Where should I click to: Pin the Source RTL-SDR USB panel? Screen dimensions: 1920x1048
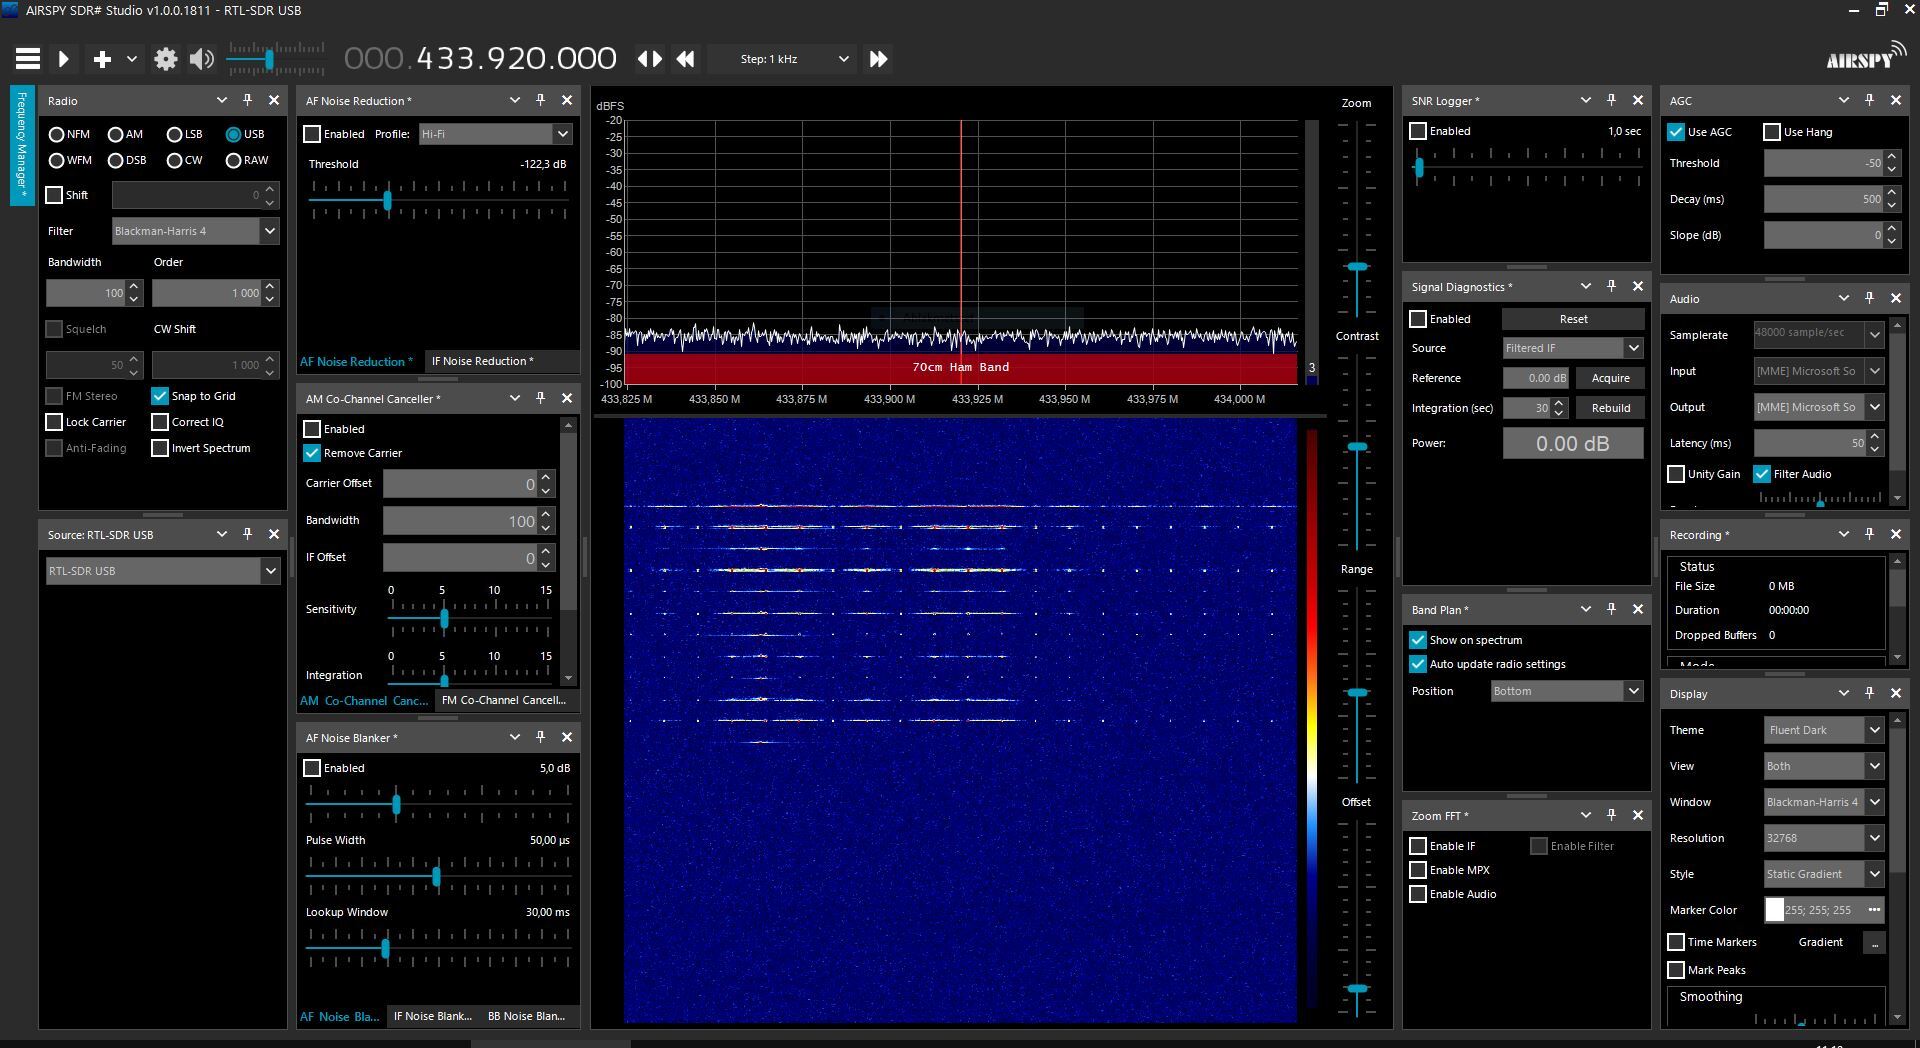click(x=248, y=534)
